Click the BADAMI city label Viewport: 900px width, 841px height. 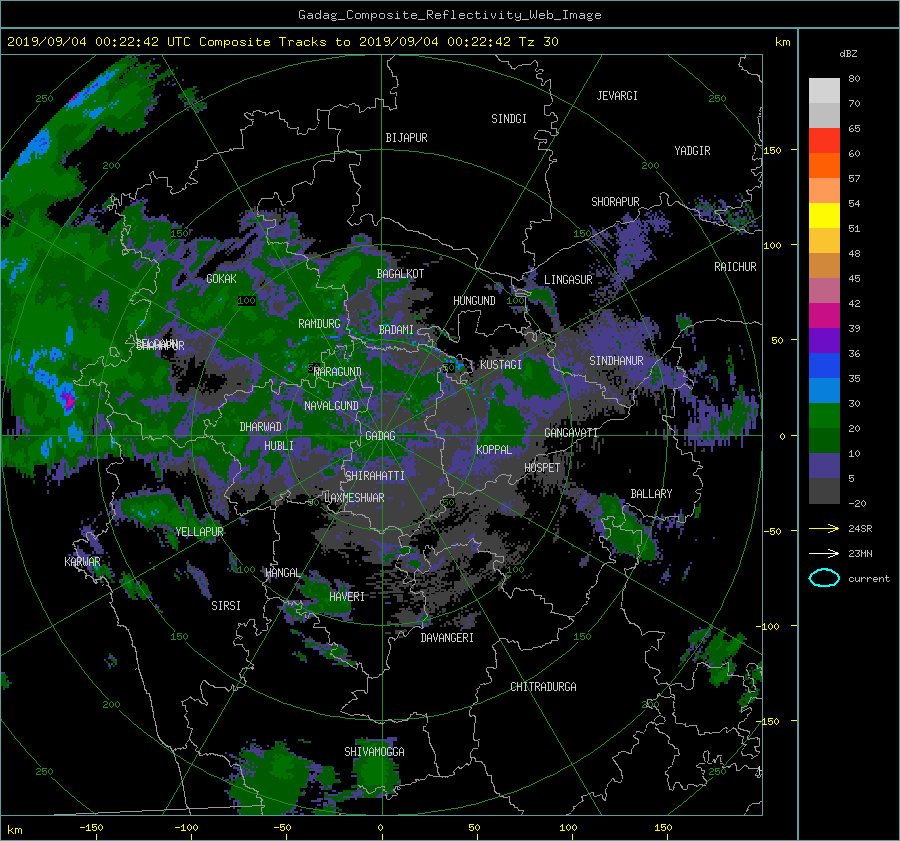click(x=396, y=330)
